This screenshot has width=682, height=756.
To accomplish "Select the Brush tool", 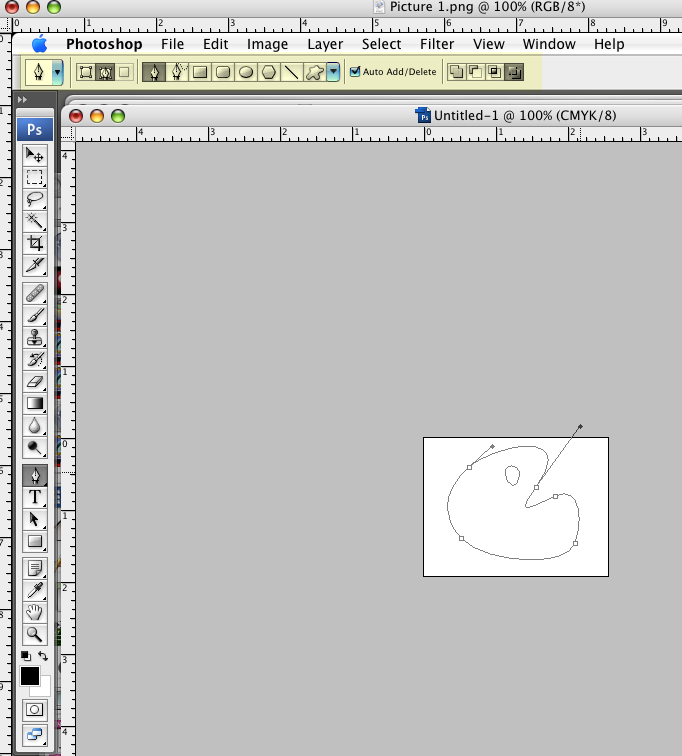I will click(x=35, y=315).
